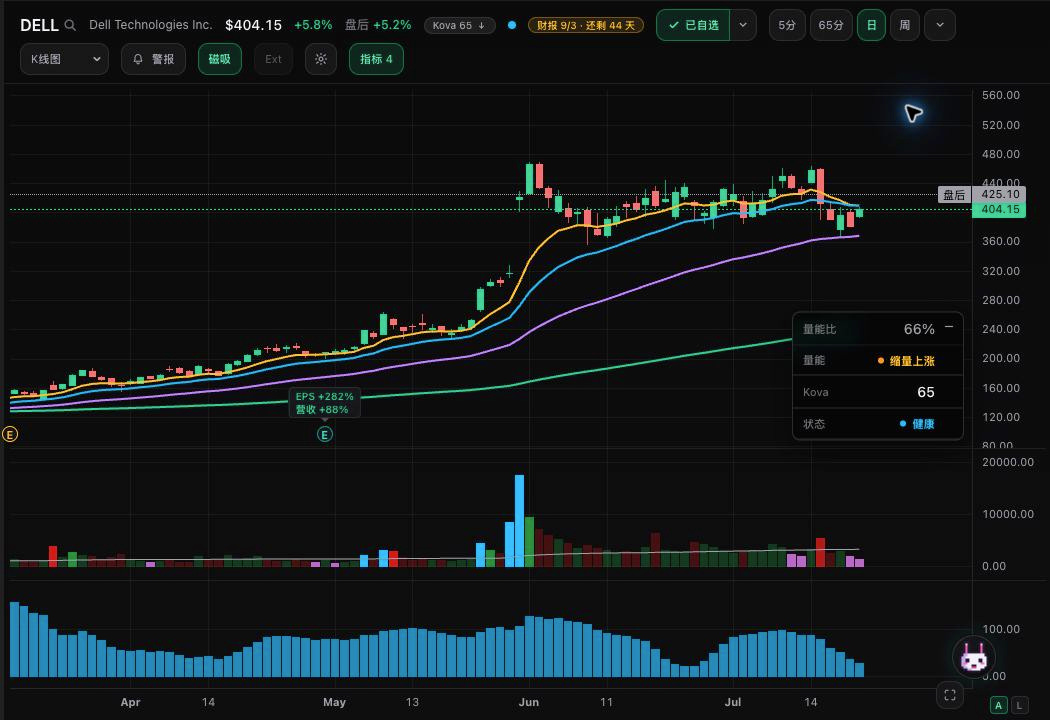
Task: Click the alert bell 警报 button
Action: (x=153, y=59)
